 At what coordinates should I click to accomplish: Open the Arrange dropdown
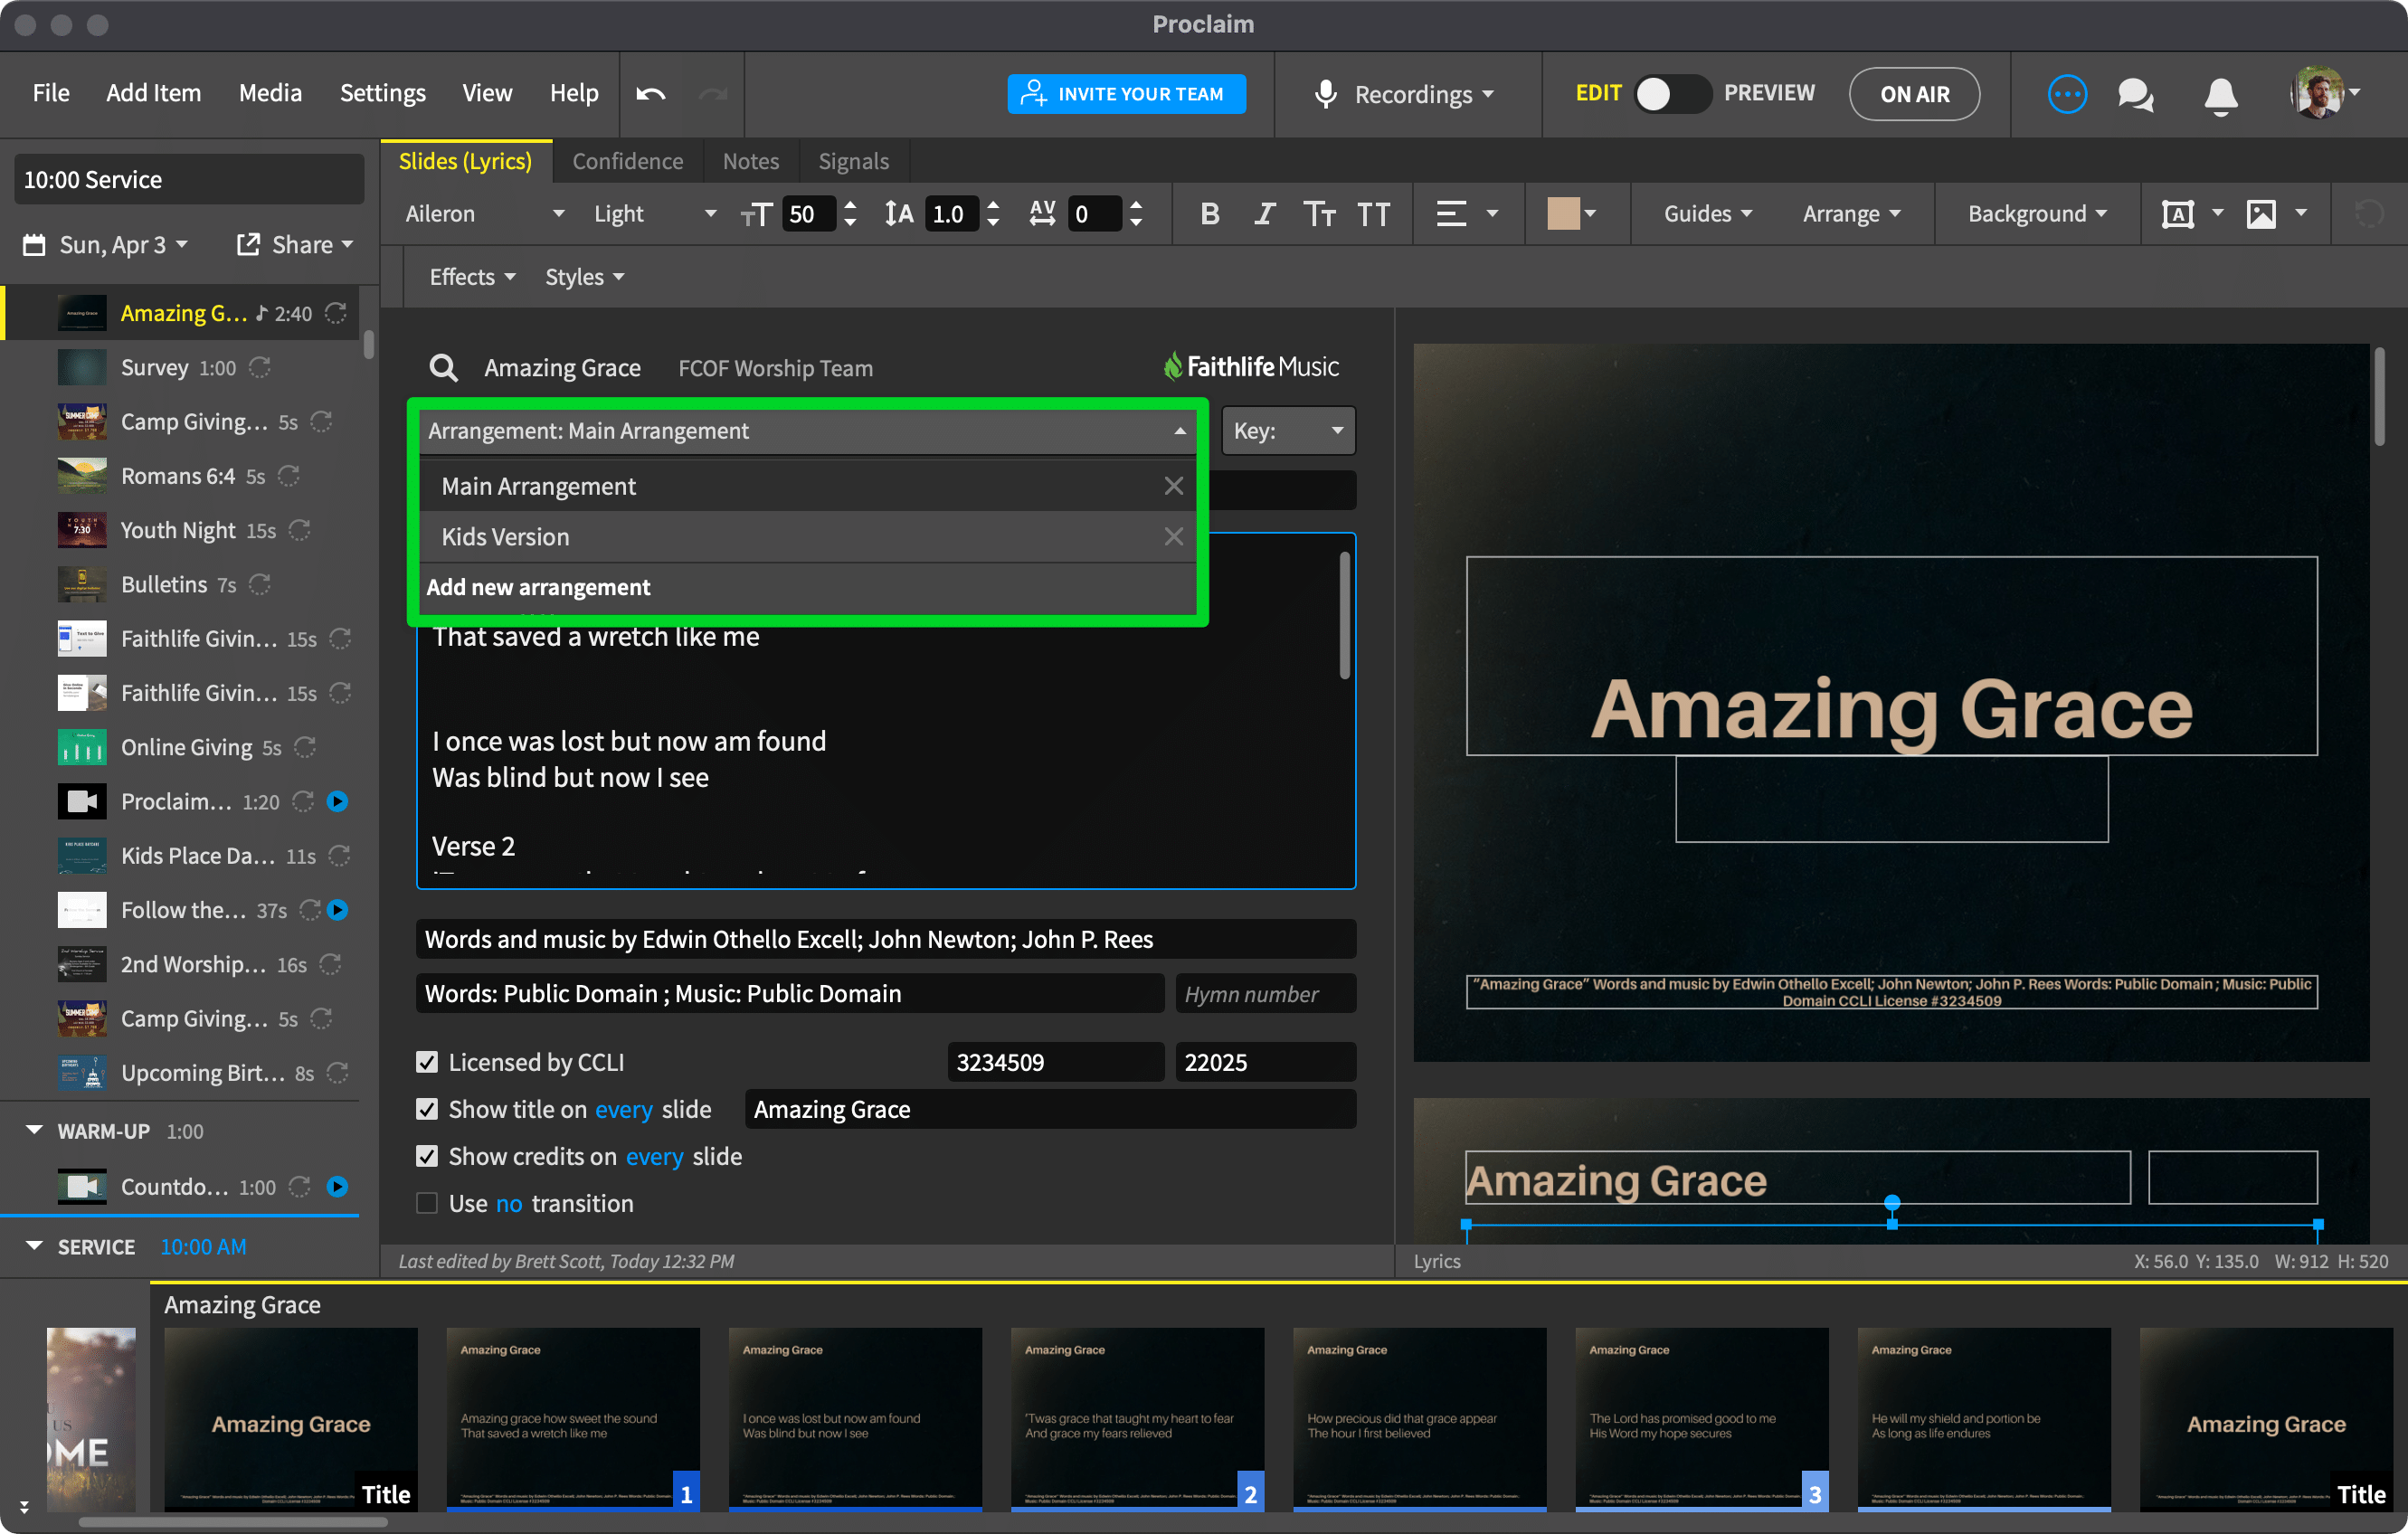(1851, 213)
